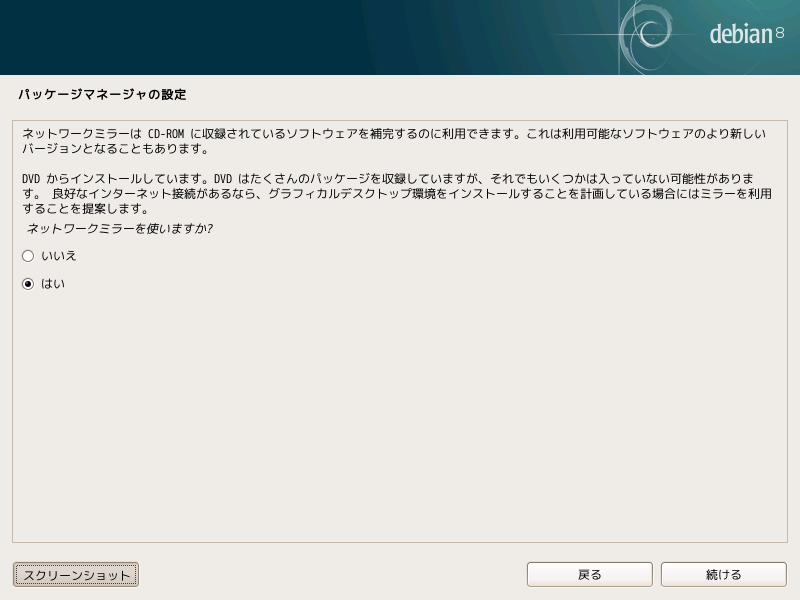This screenshot has height=600, width=800.
Task: Go back with the 戻る button
Action: (x=589, y=575)
